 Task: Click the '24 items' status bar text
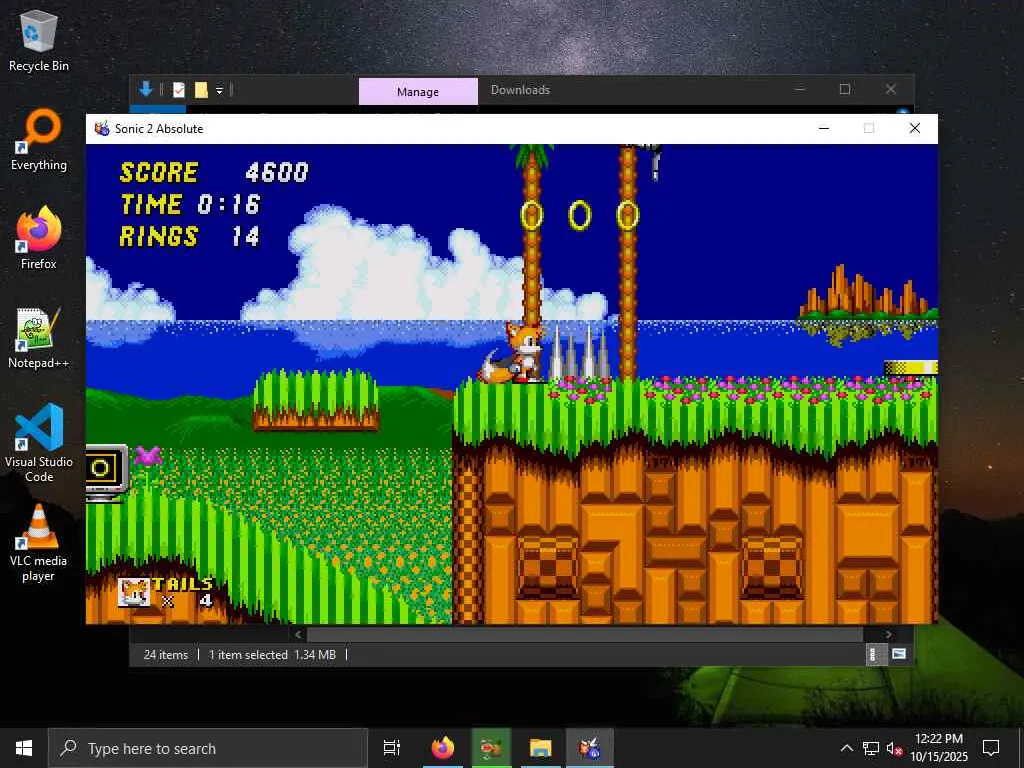click(x=166, y=654)
